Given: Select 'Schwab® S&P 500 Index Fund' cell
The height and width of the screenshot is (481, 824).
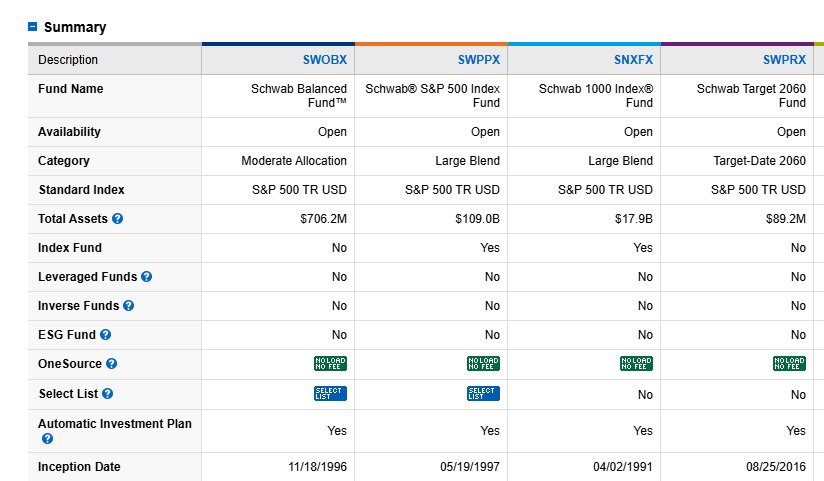Looking at the screenshot, I should 432,96.
